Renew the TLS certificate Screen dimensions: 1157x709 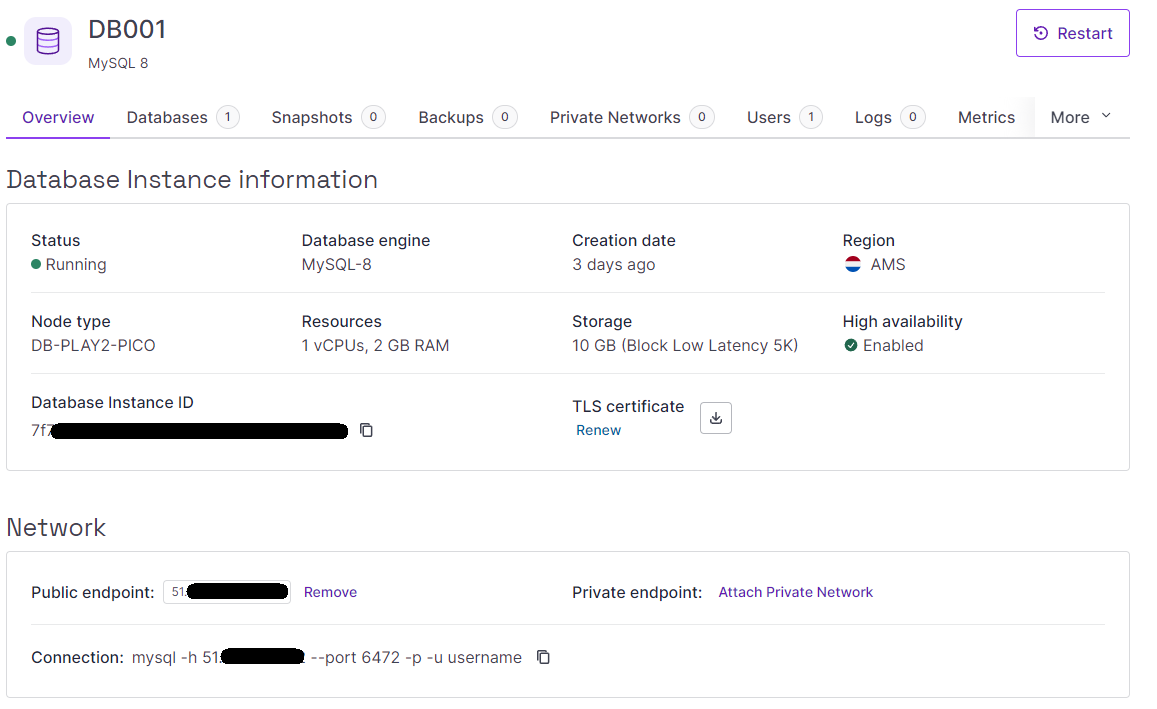(x=598, y=430)
